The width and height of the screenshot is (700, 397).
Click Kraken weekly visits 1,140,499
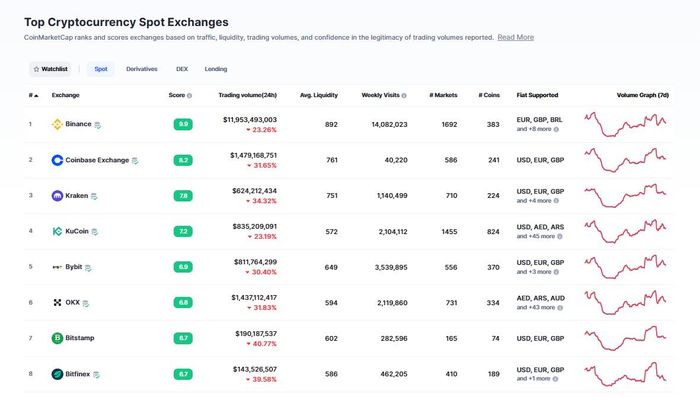[x=392, y=196]
